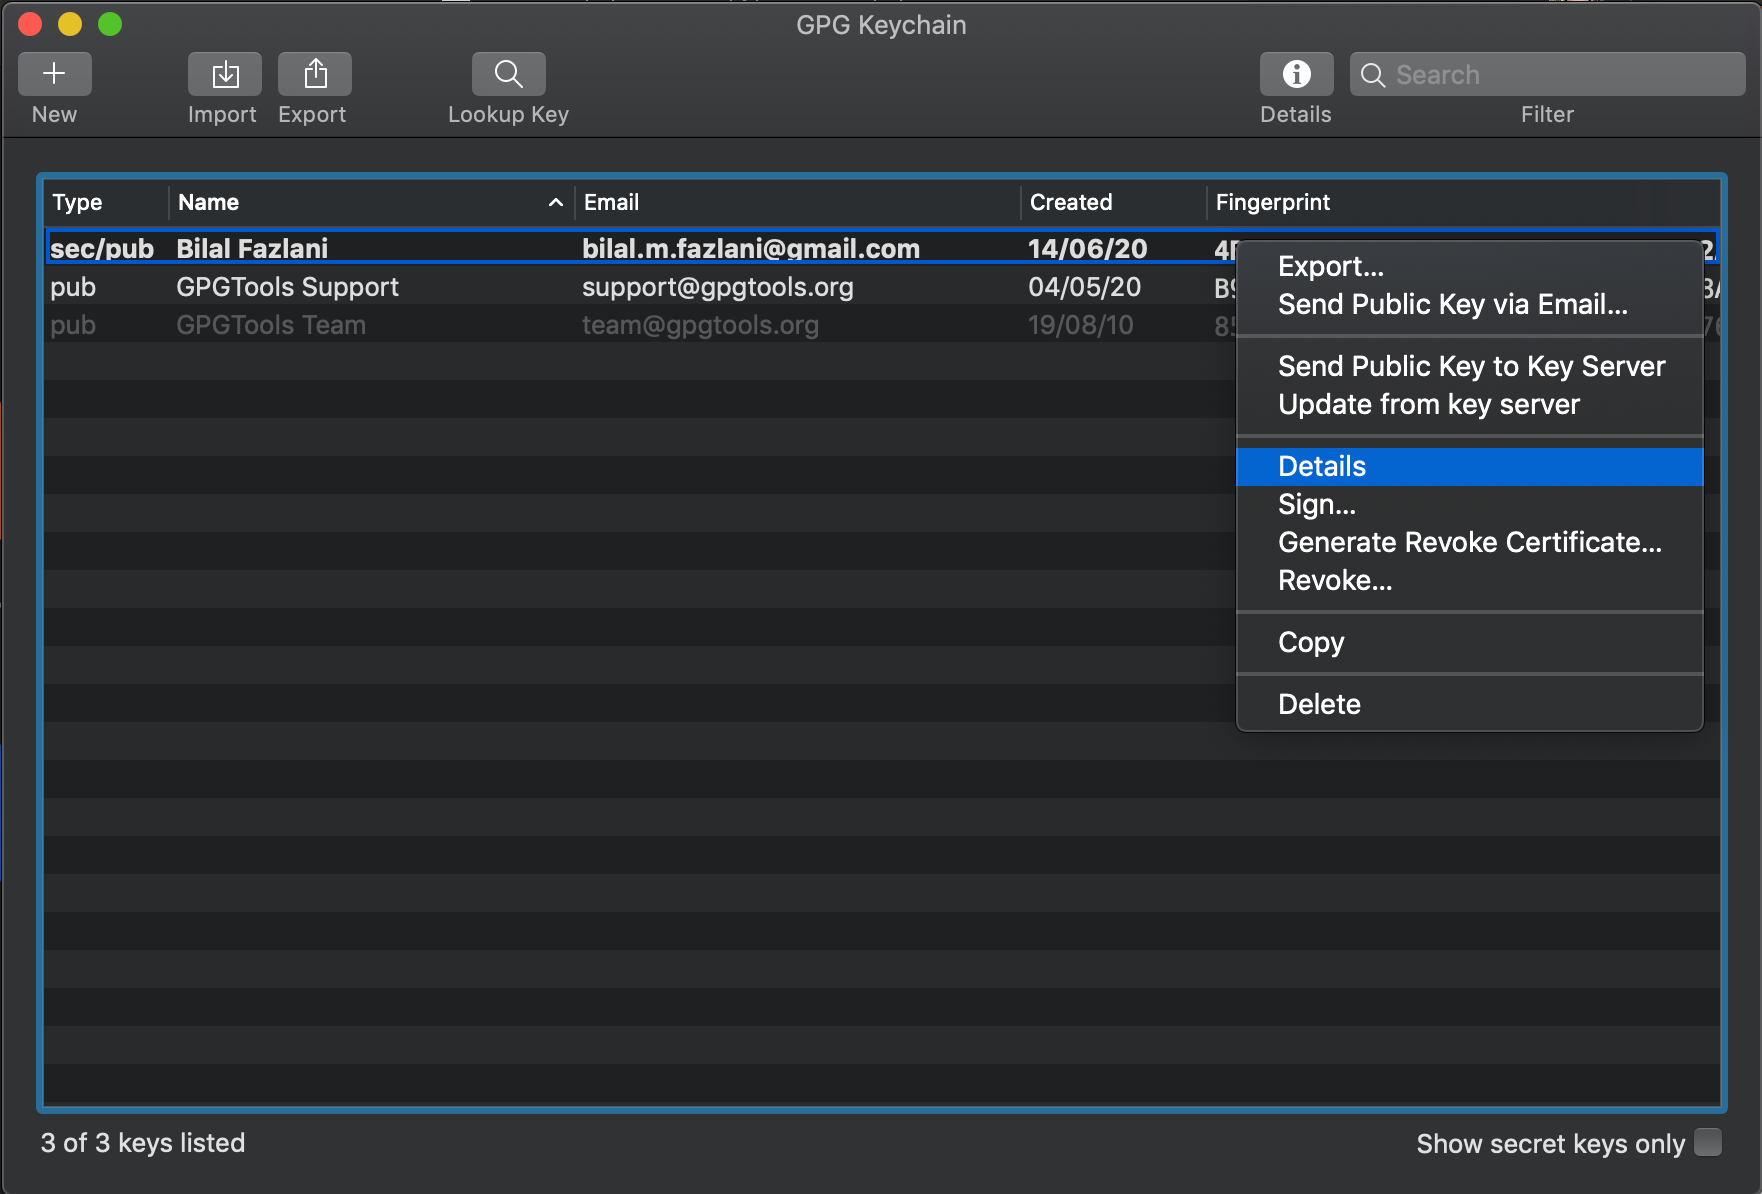The image size is (1762, 1194).
Task: Click bilal.m.fazlani@gmail.com cell
Action: pyautogui.click(x=751, y=248)
